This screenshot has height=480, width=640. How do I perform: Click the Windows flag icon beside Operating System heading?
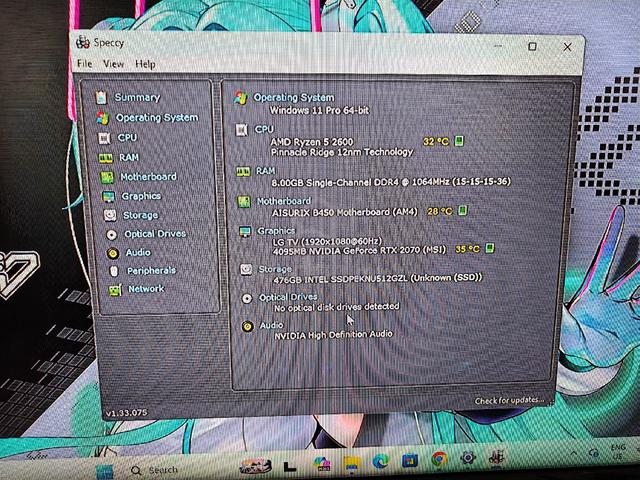tap(241, 98)
